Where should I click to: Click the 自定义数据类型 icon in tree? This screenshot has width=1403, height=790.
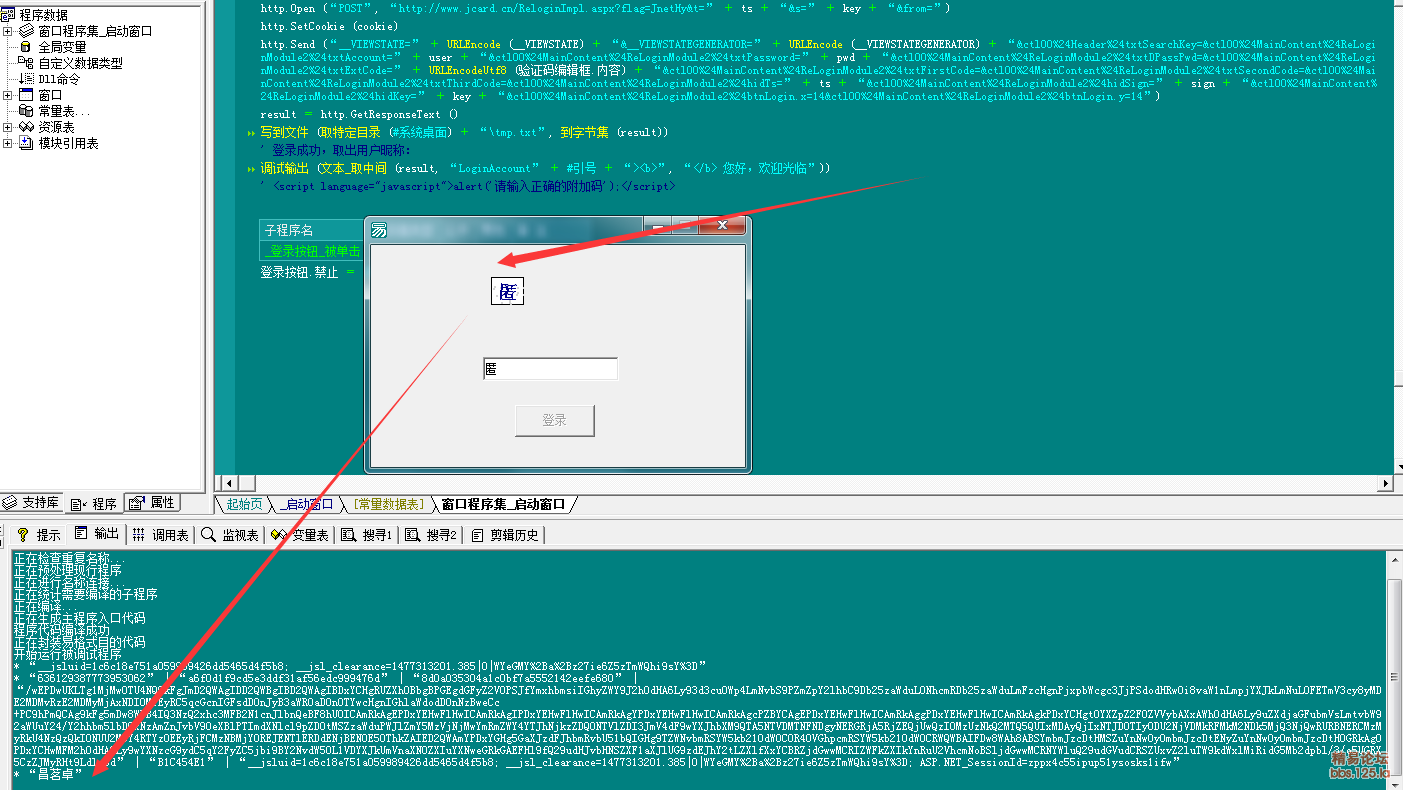[25, 63]
